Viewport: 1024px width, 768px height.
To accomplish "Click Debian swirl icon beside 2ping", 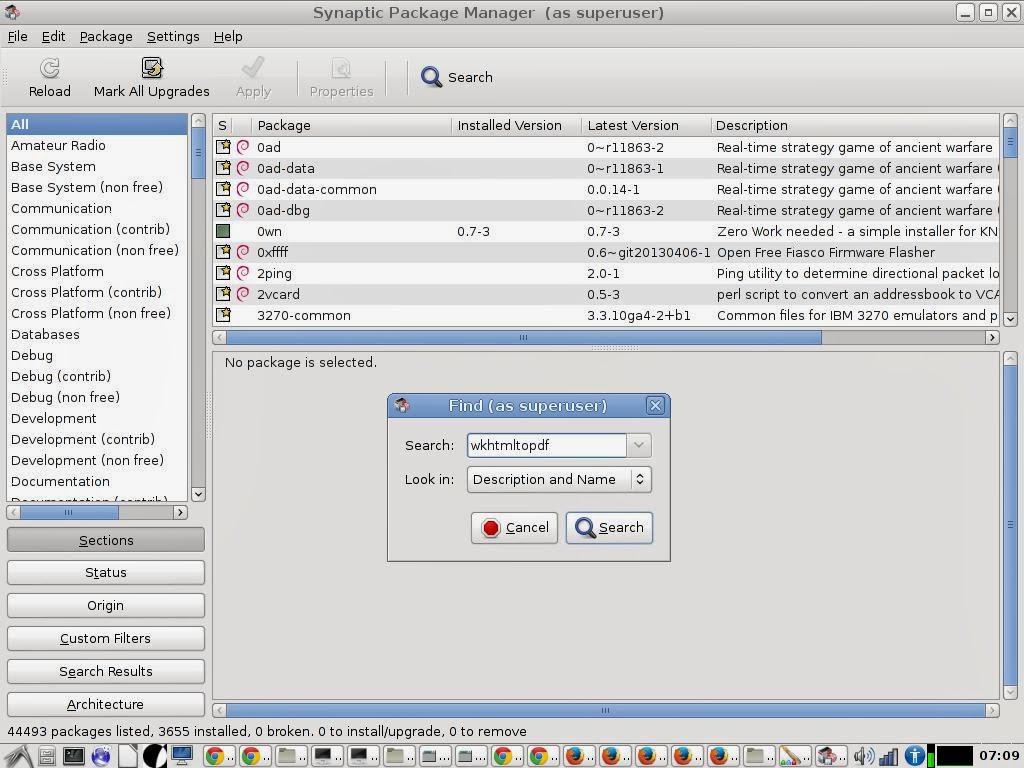I will pyautogui.click(x=243, y=273).
